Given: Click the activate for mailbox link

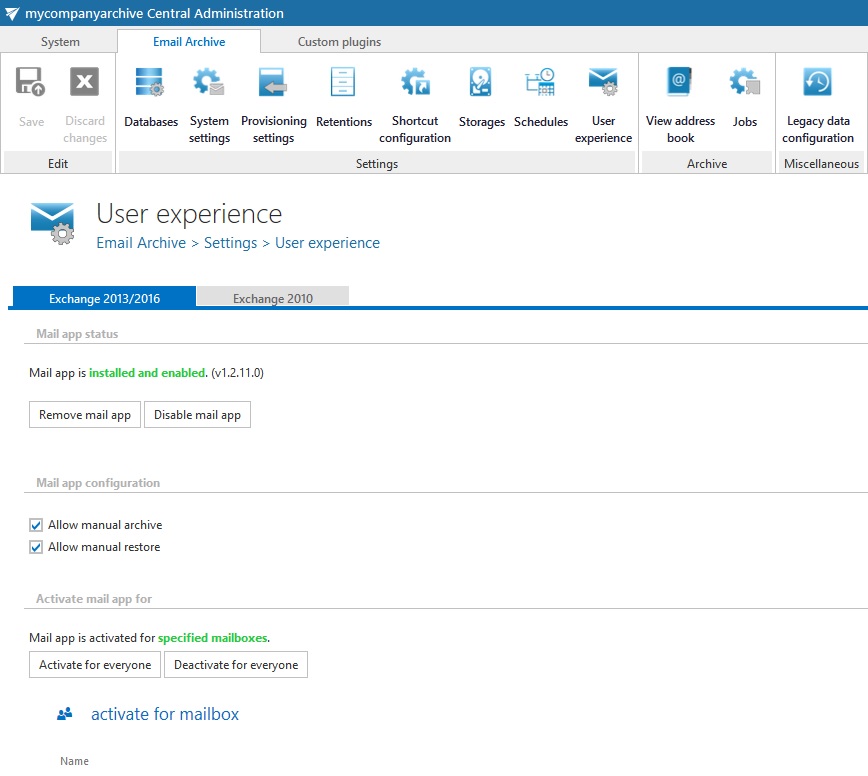Looking at the screenshot, I should [165, 714].
